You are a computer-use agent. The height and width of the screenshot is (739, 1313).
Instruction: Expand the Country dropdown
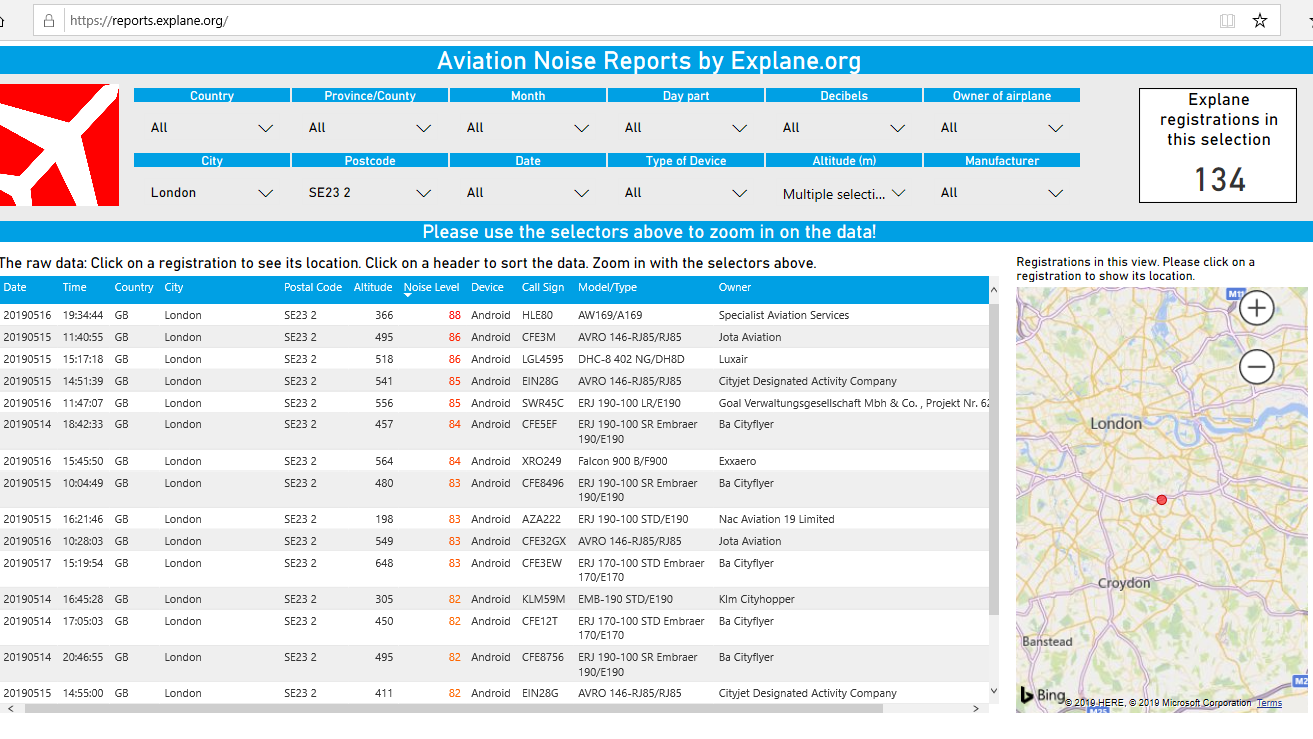[265, 128]
